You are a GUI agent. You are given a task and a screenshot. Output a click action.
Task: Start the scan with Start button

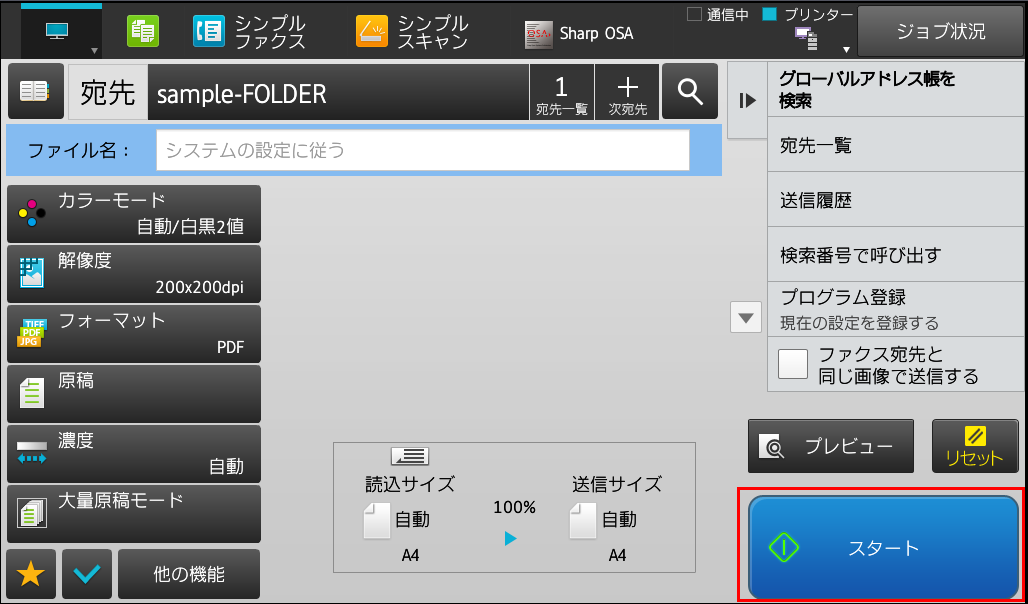pyautogui.click(x=884, y=548)
